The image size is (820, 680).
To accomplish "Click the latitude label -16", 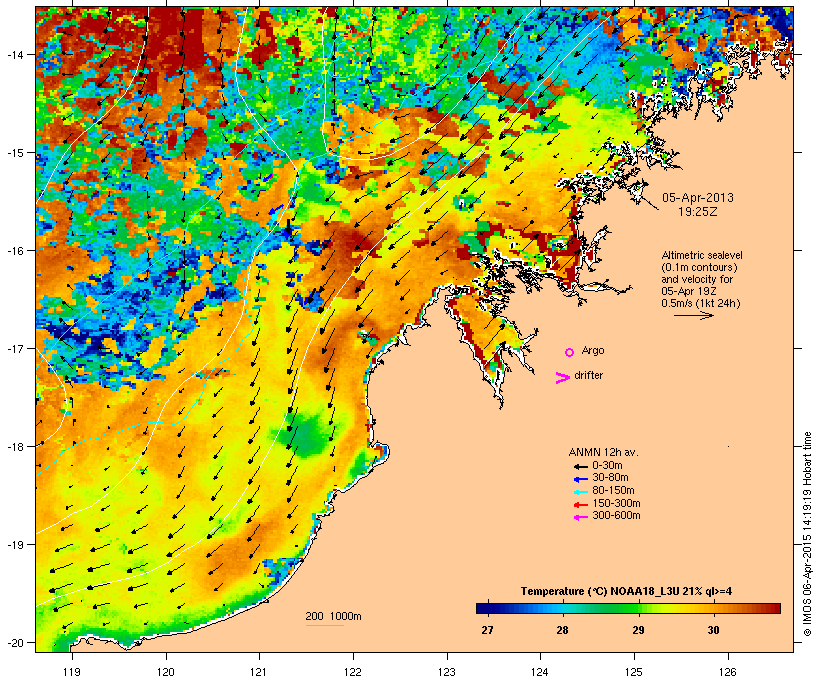I will (14, 251).
